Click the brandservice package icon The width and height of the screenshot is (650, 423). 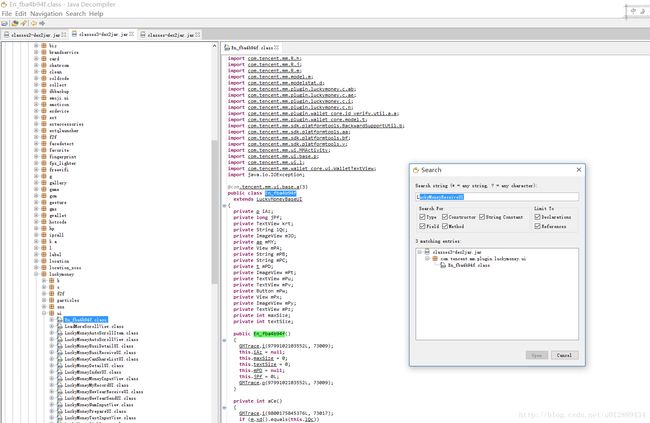(44, 52)
